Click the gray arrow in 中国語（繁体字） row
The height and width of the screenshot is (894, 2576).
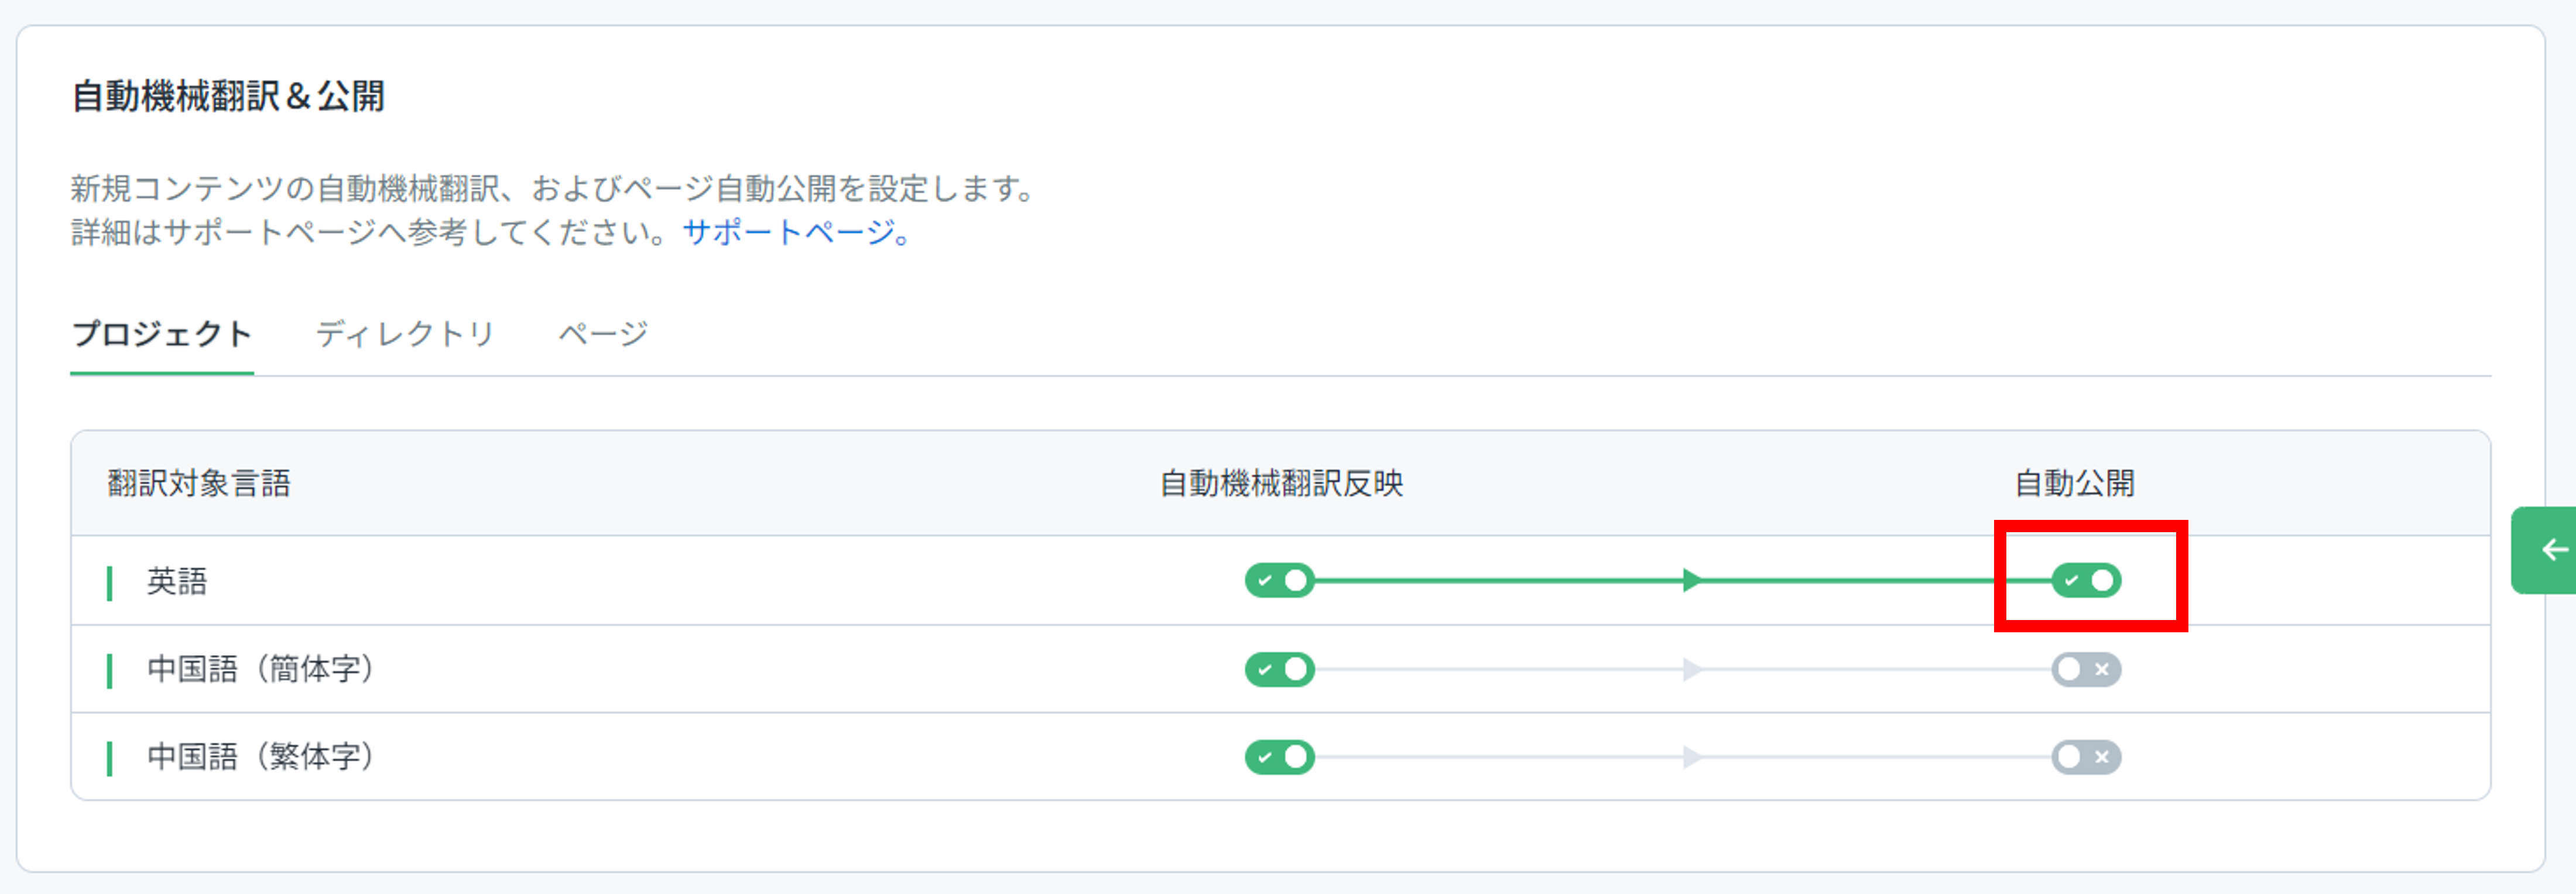point(1692,757)
